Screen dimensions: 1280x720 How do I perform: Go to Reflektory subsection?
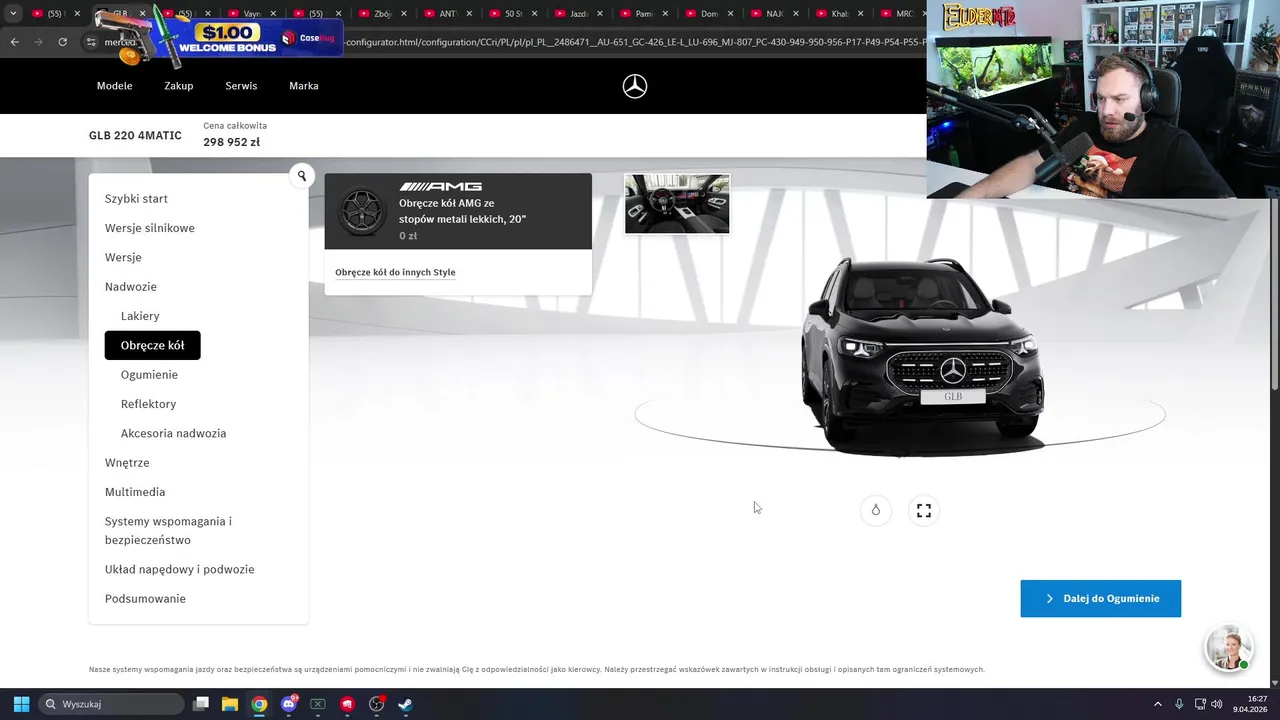coord(148,404)
